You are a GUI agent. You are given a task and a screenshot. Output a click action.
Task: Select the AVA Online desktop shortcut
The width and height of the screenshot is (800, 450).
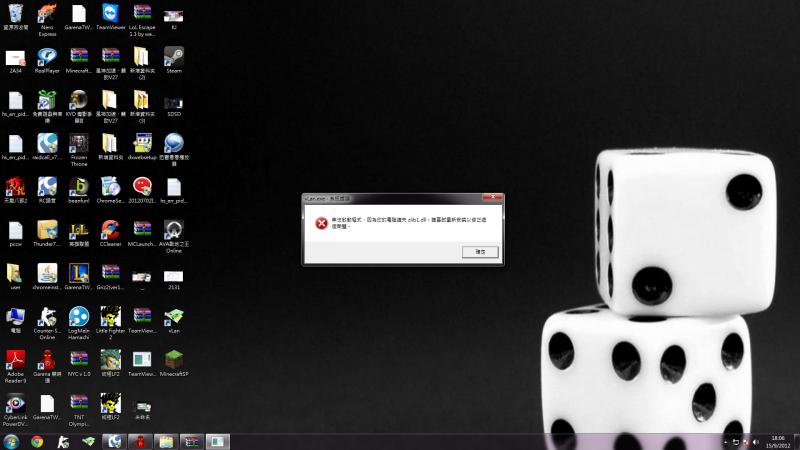coord(173,231)
